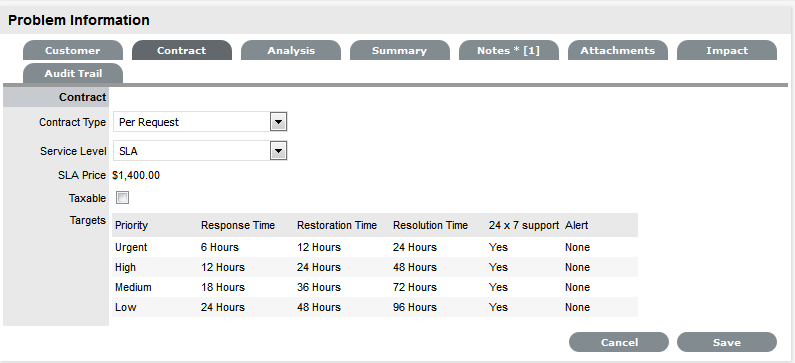This screenshot has width=795, height=363.
Task: Click the Restoration Time column header
Action: tap(337, 226)
